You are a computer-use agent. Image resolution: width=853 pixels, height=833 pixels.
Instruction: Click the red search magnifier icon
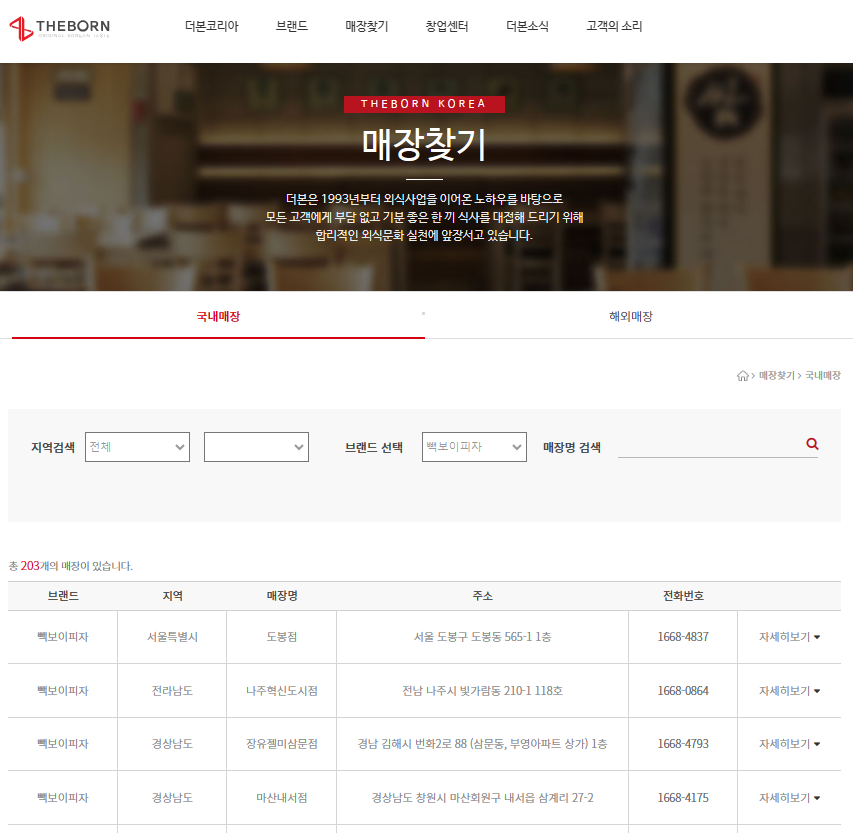(x=812, y=444)
